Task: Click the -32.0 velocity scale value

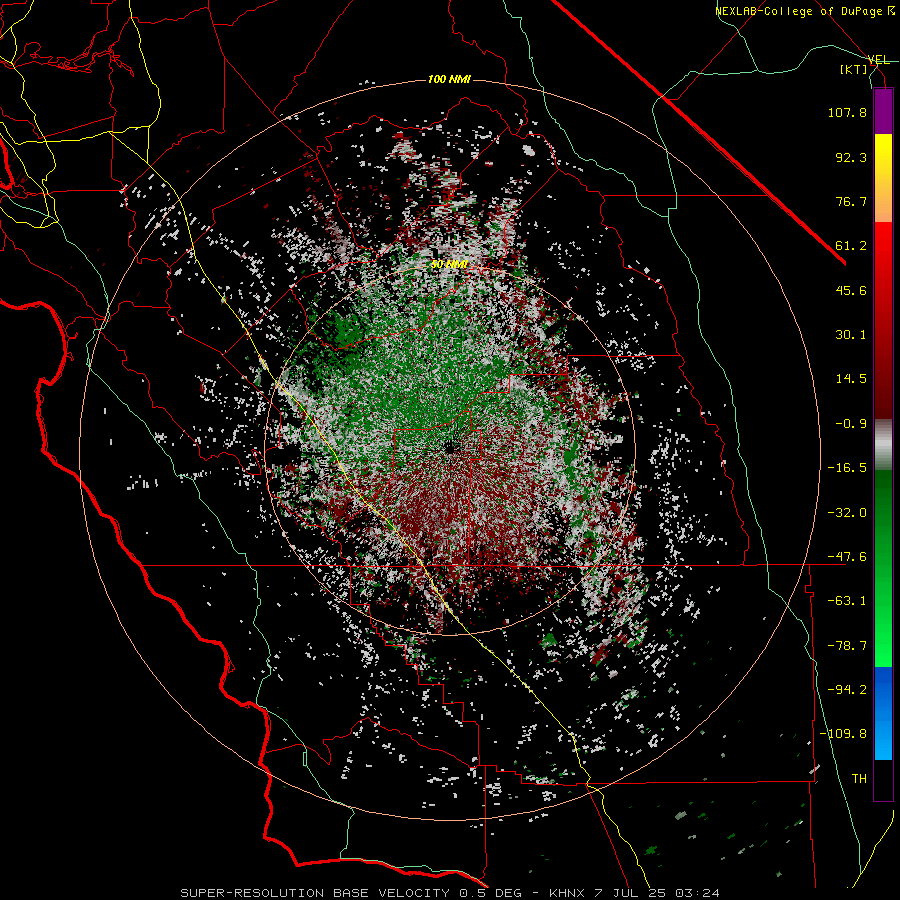Action: click(847, 513)
